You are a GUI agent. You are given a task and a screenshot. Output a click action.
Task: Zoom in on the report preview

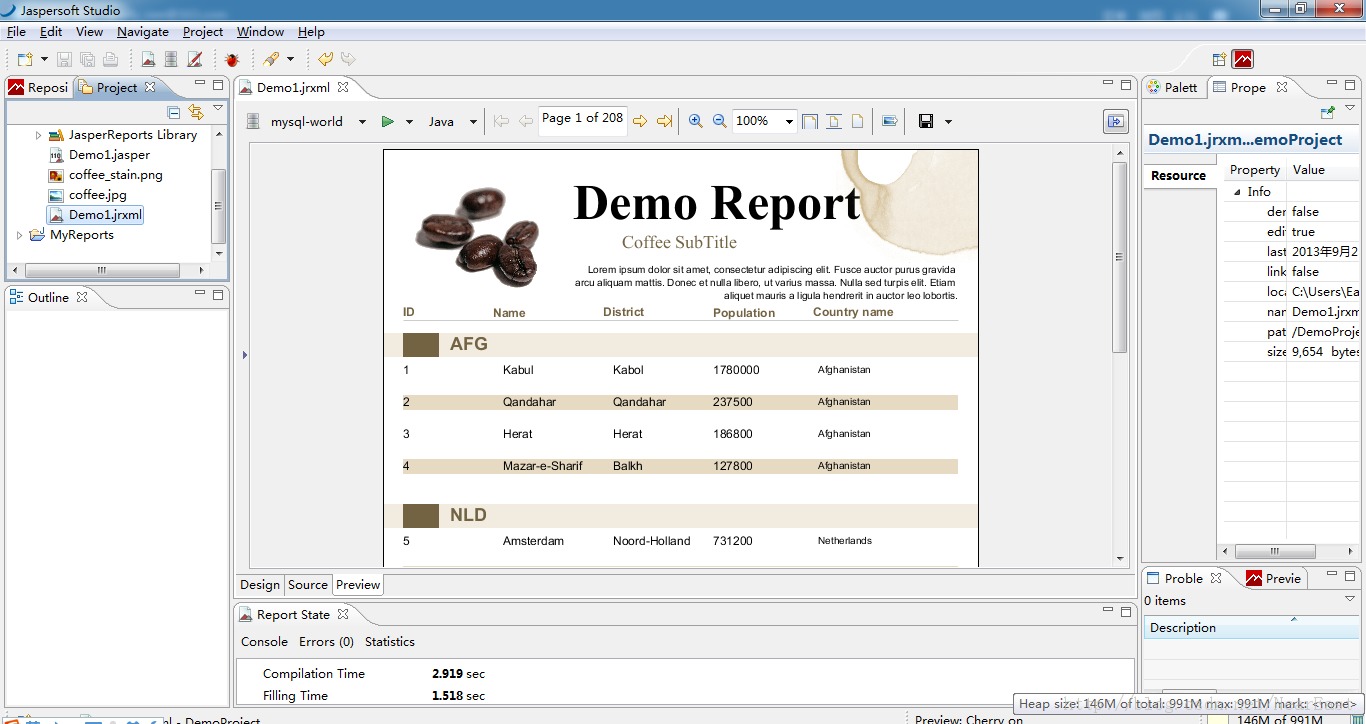(695, 120)
